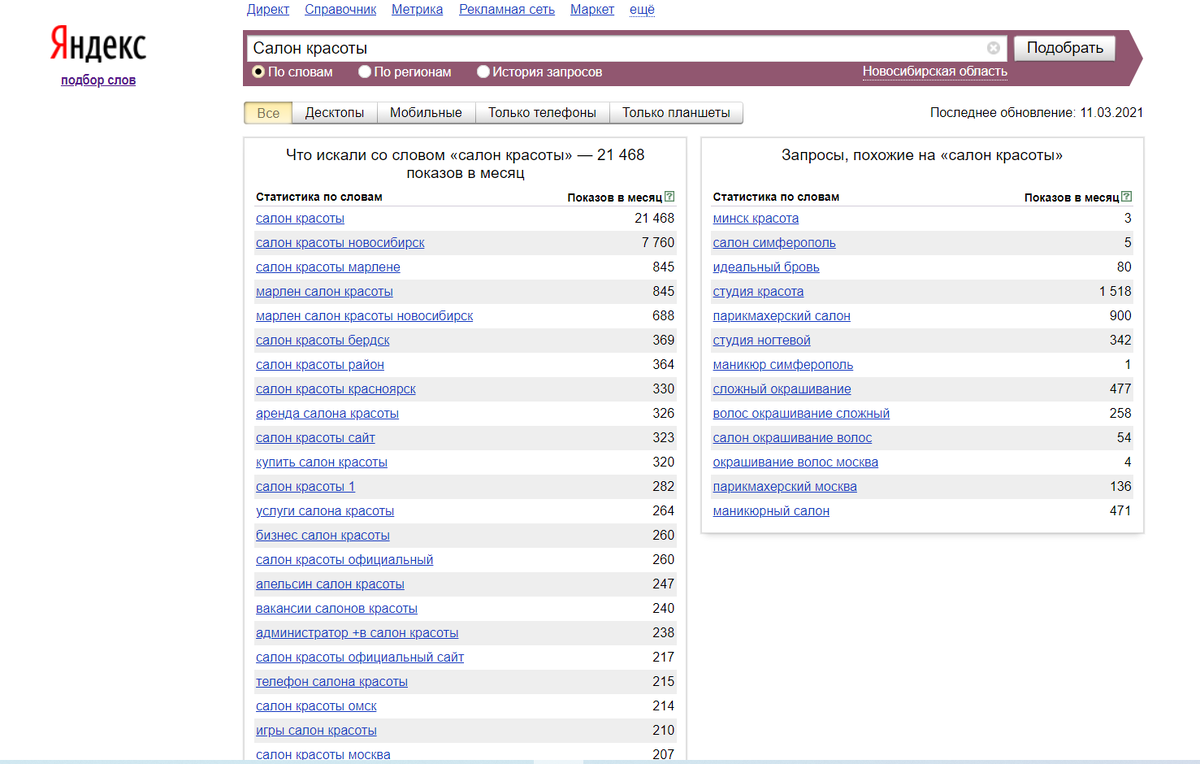Open 'минск красота' similar query link

pyautogui.click(x=756, y=218)
